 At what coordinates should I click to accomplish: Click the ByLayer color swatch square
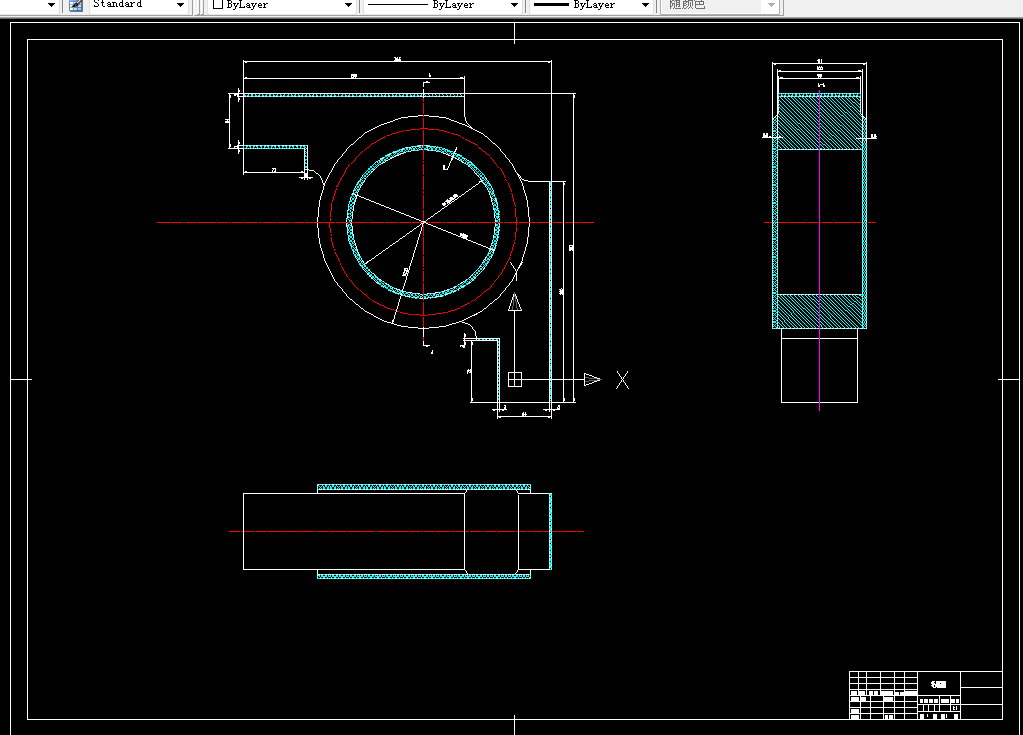click(218, 5)
